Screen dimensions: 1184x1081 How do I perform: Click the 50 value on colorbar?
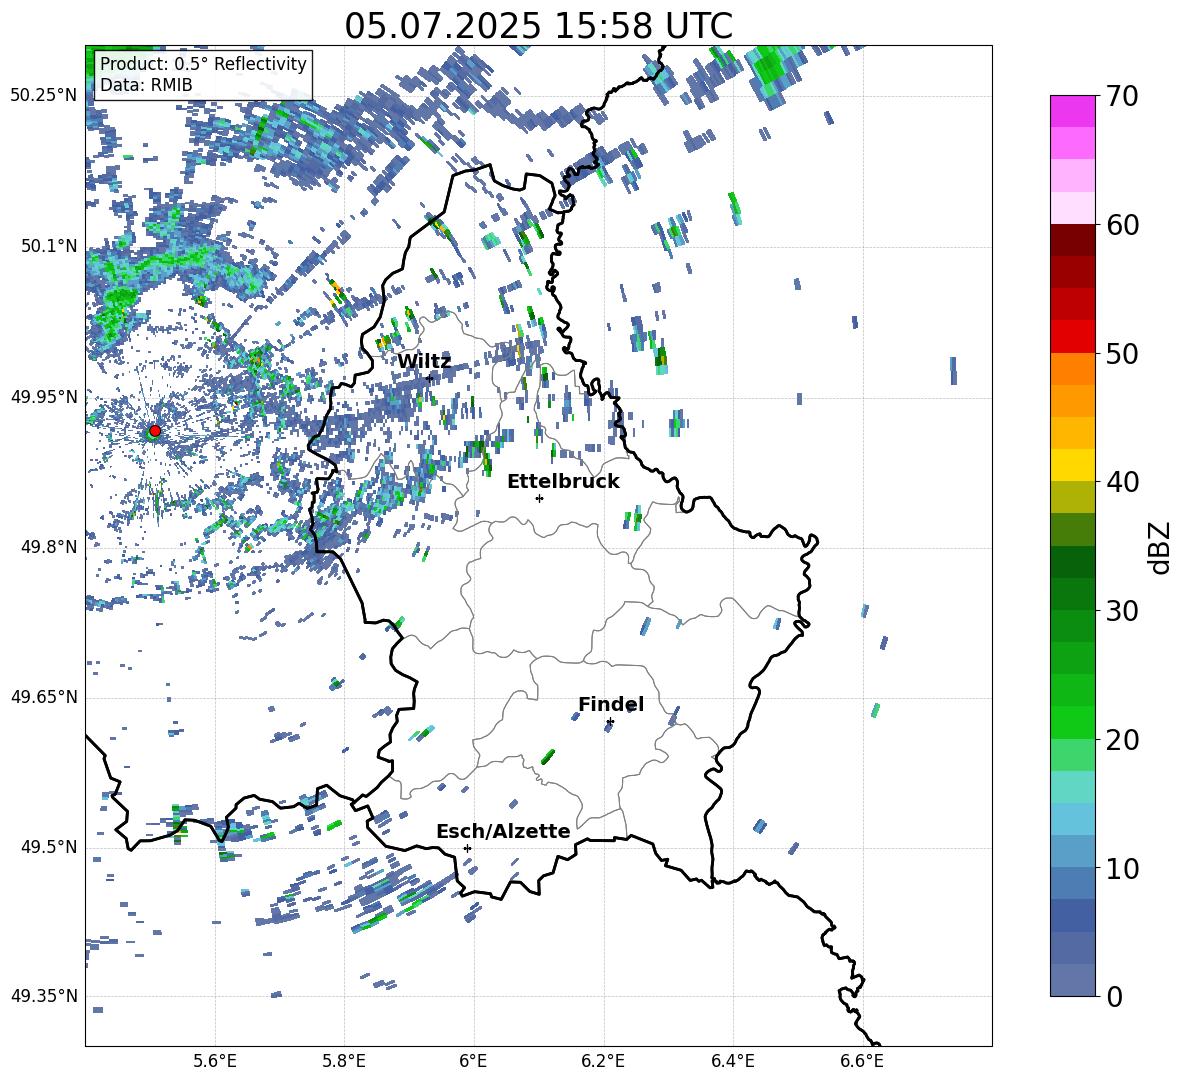point(1122,353)
